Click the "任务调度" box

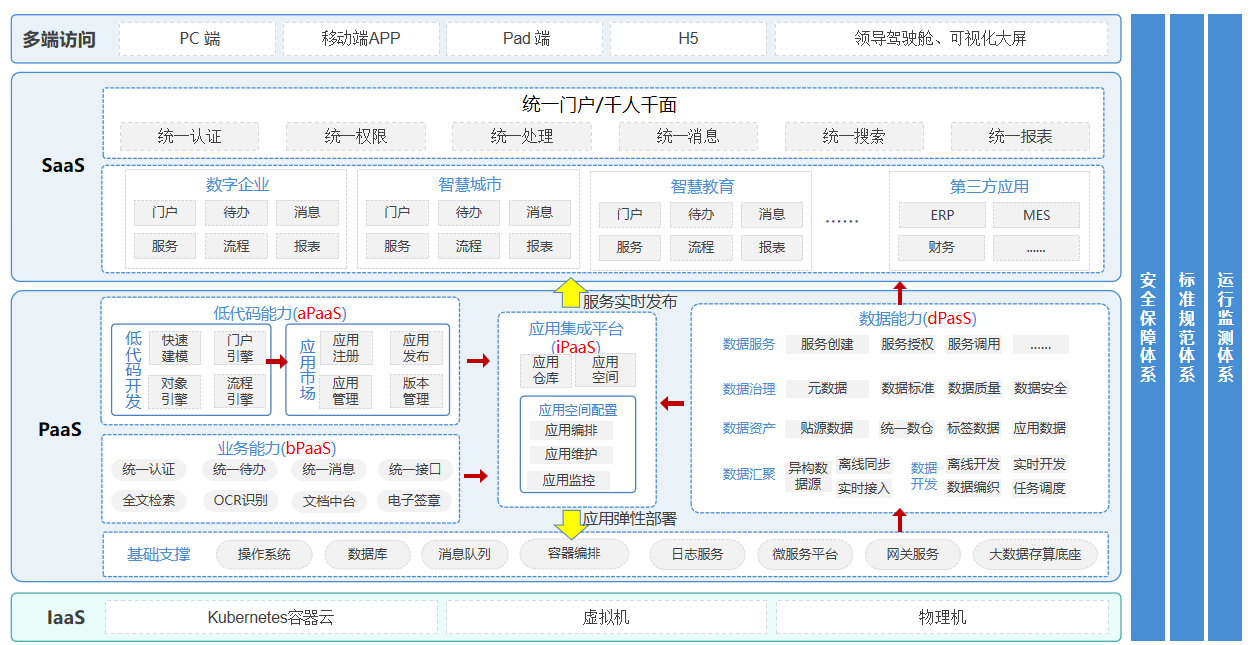(x=1040, y=488)
